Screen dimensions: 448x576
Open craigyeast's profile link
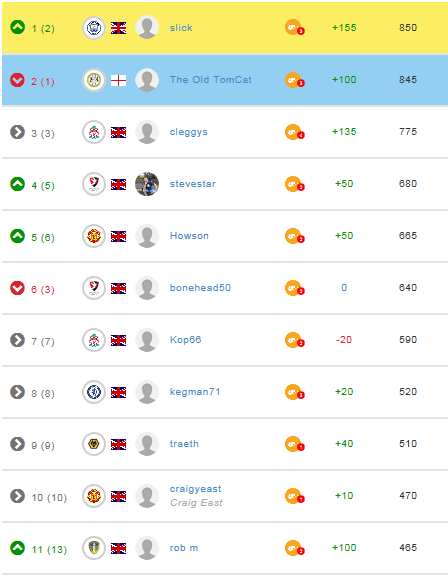[195, 489]
